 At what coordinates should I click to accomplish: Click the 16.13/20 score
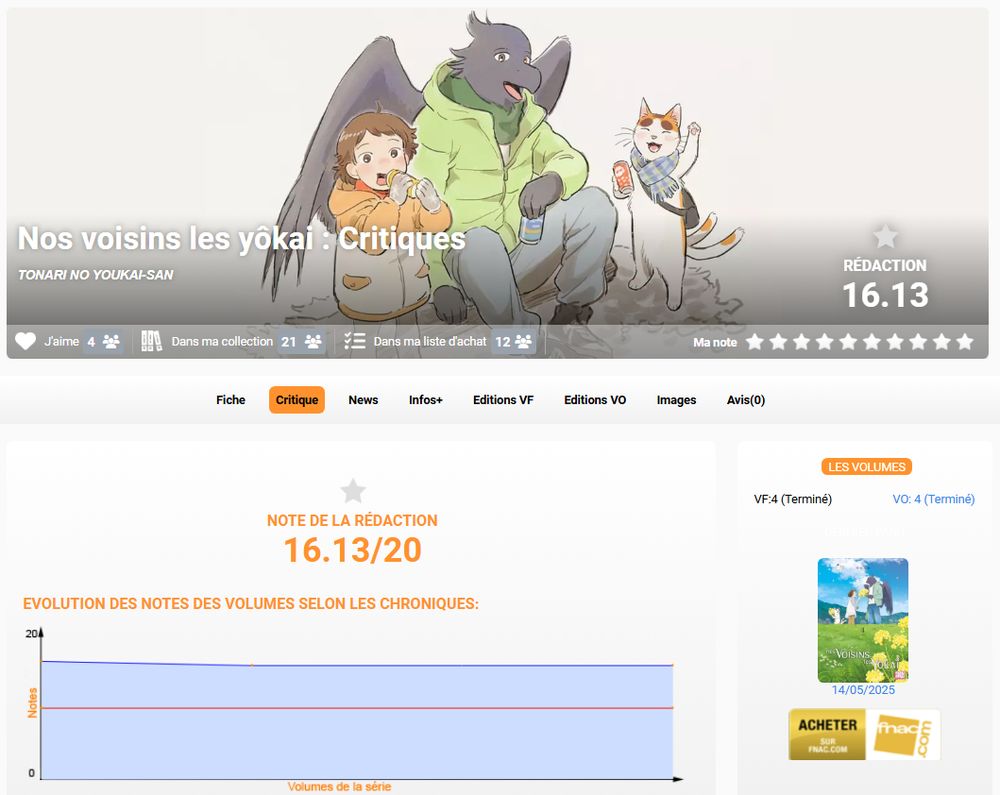tap(353, 550)
